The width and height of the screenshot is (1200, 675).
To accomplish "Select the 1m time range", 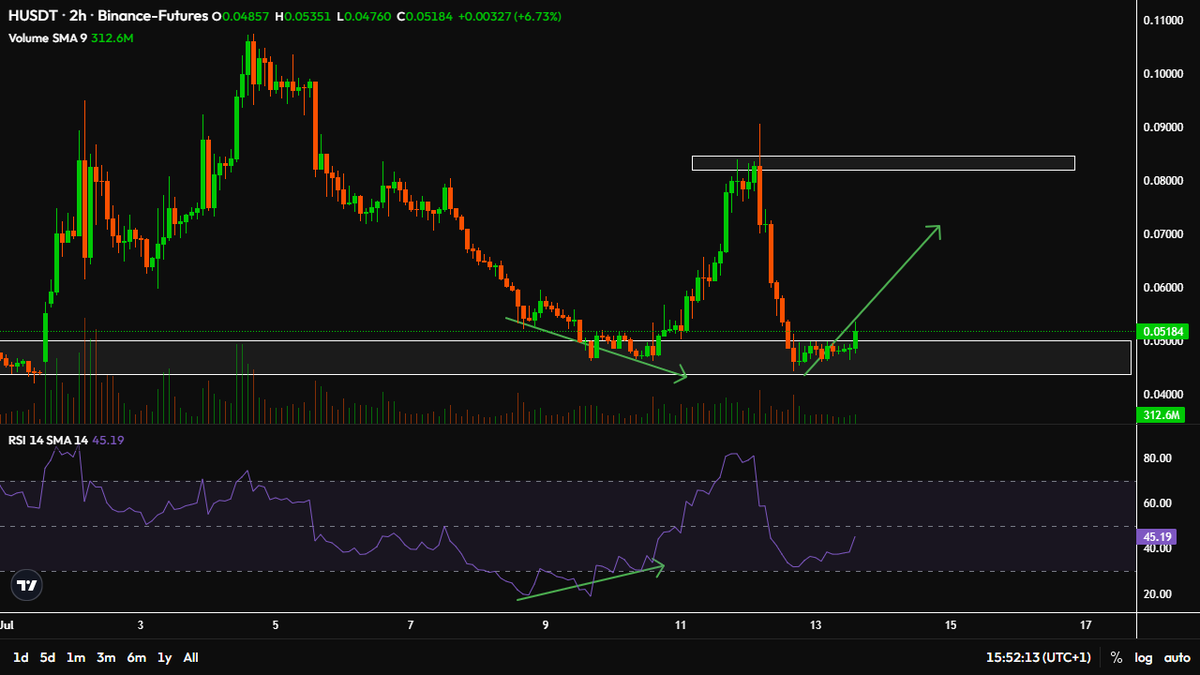I will [76, 657].
